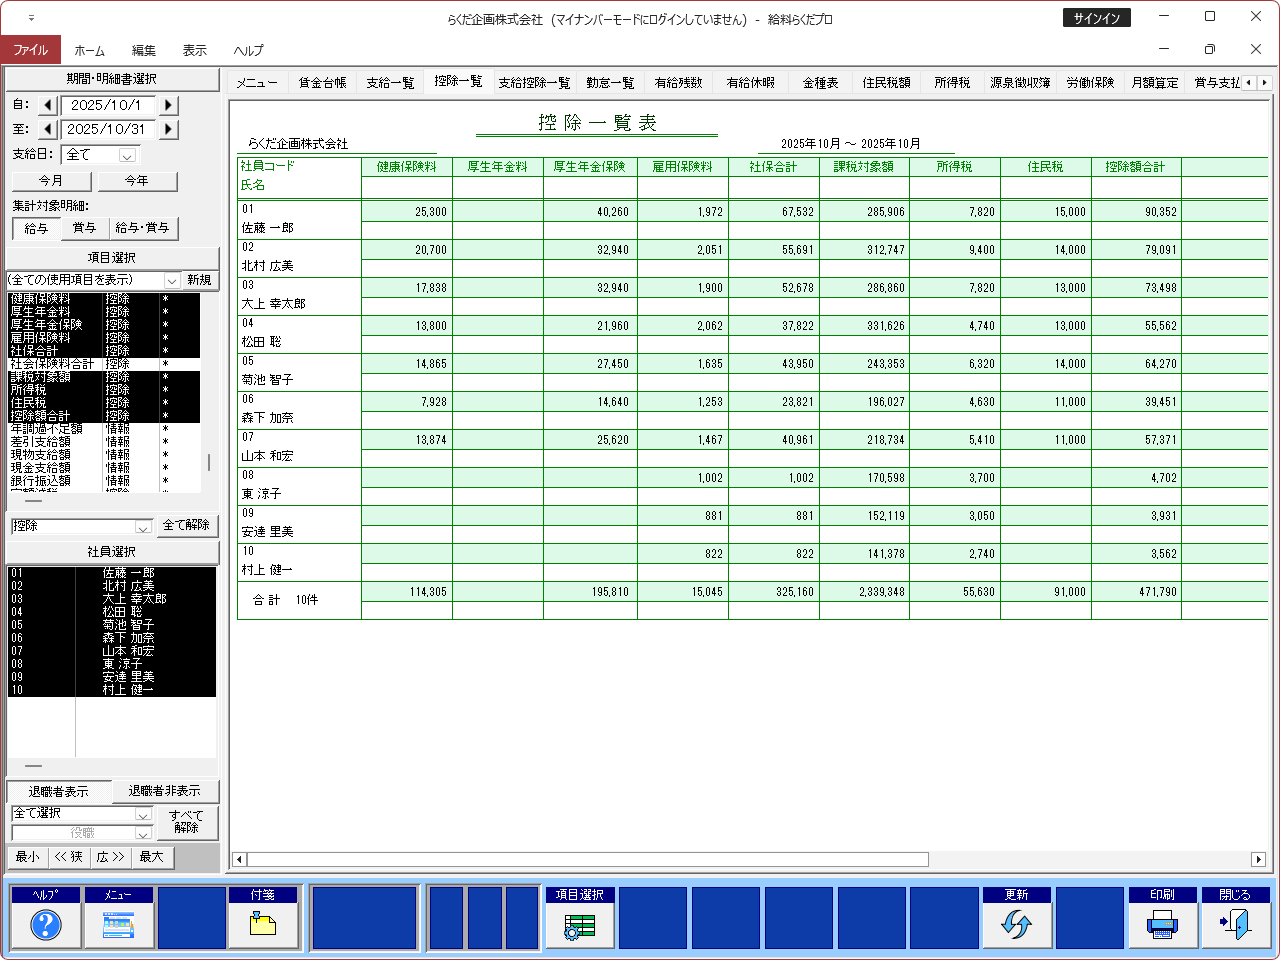Toggle the 賞与 aggregation target button
1280x960 pixels.
(x=84, y=228)
